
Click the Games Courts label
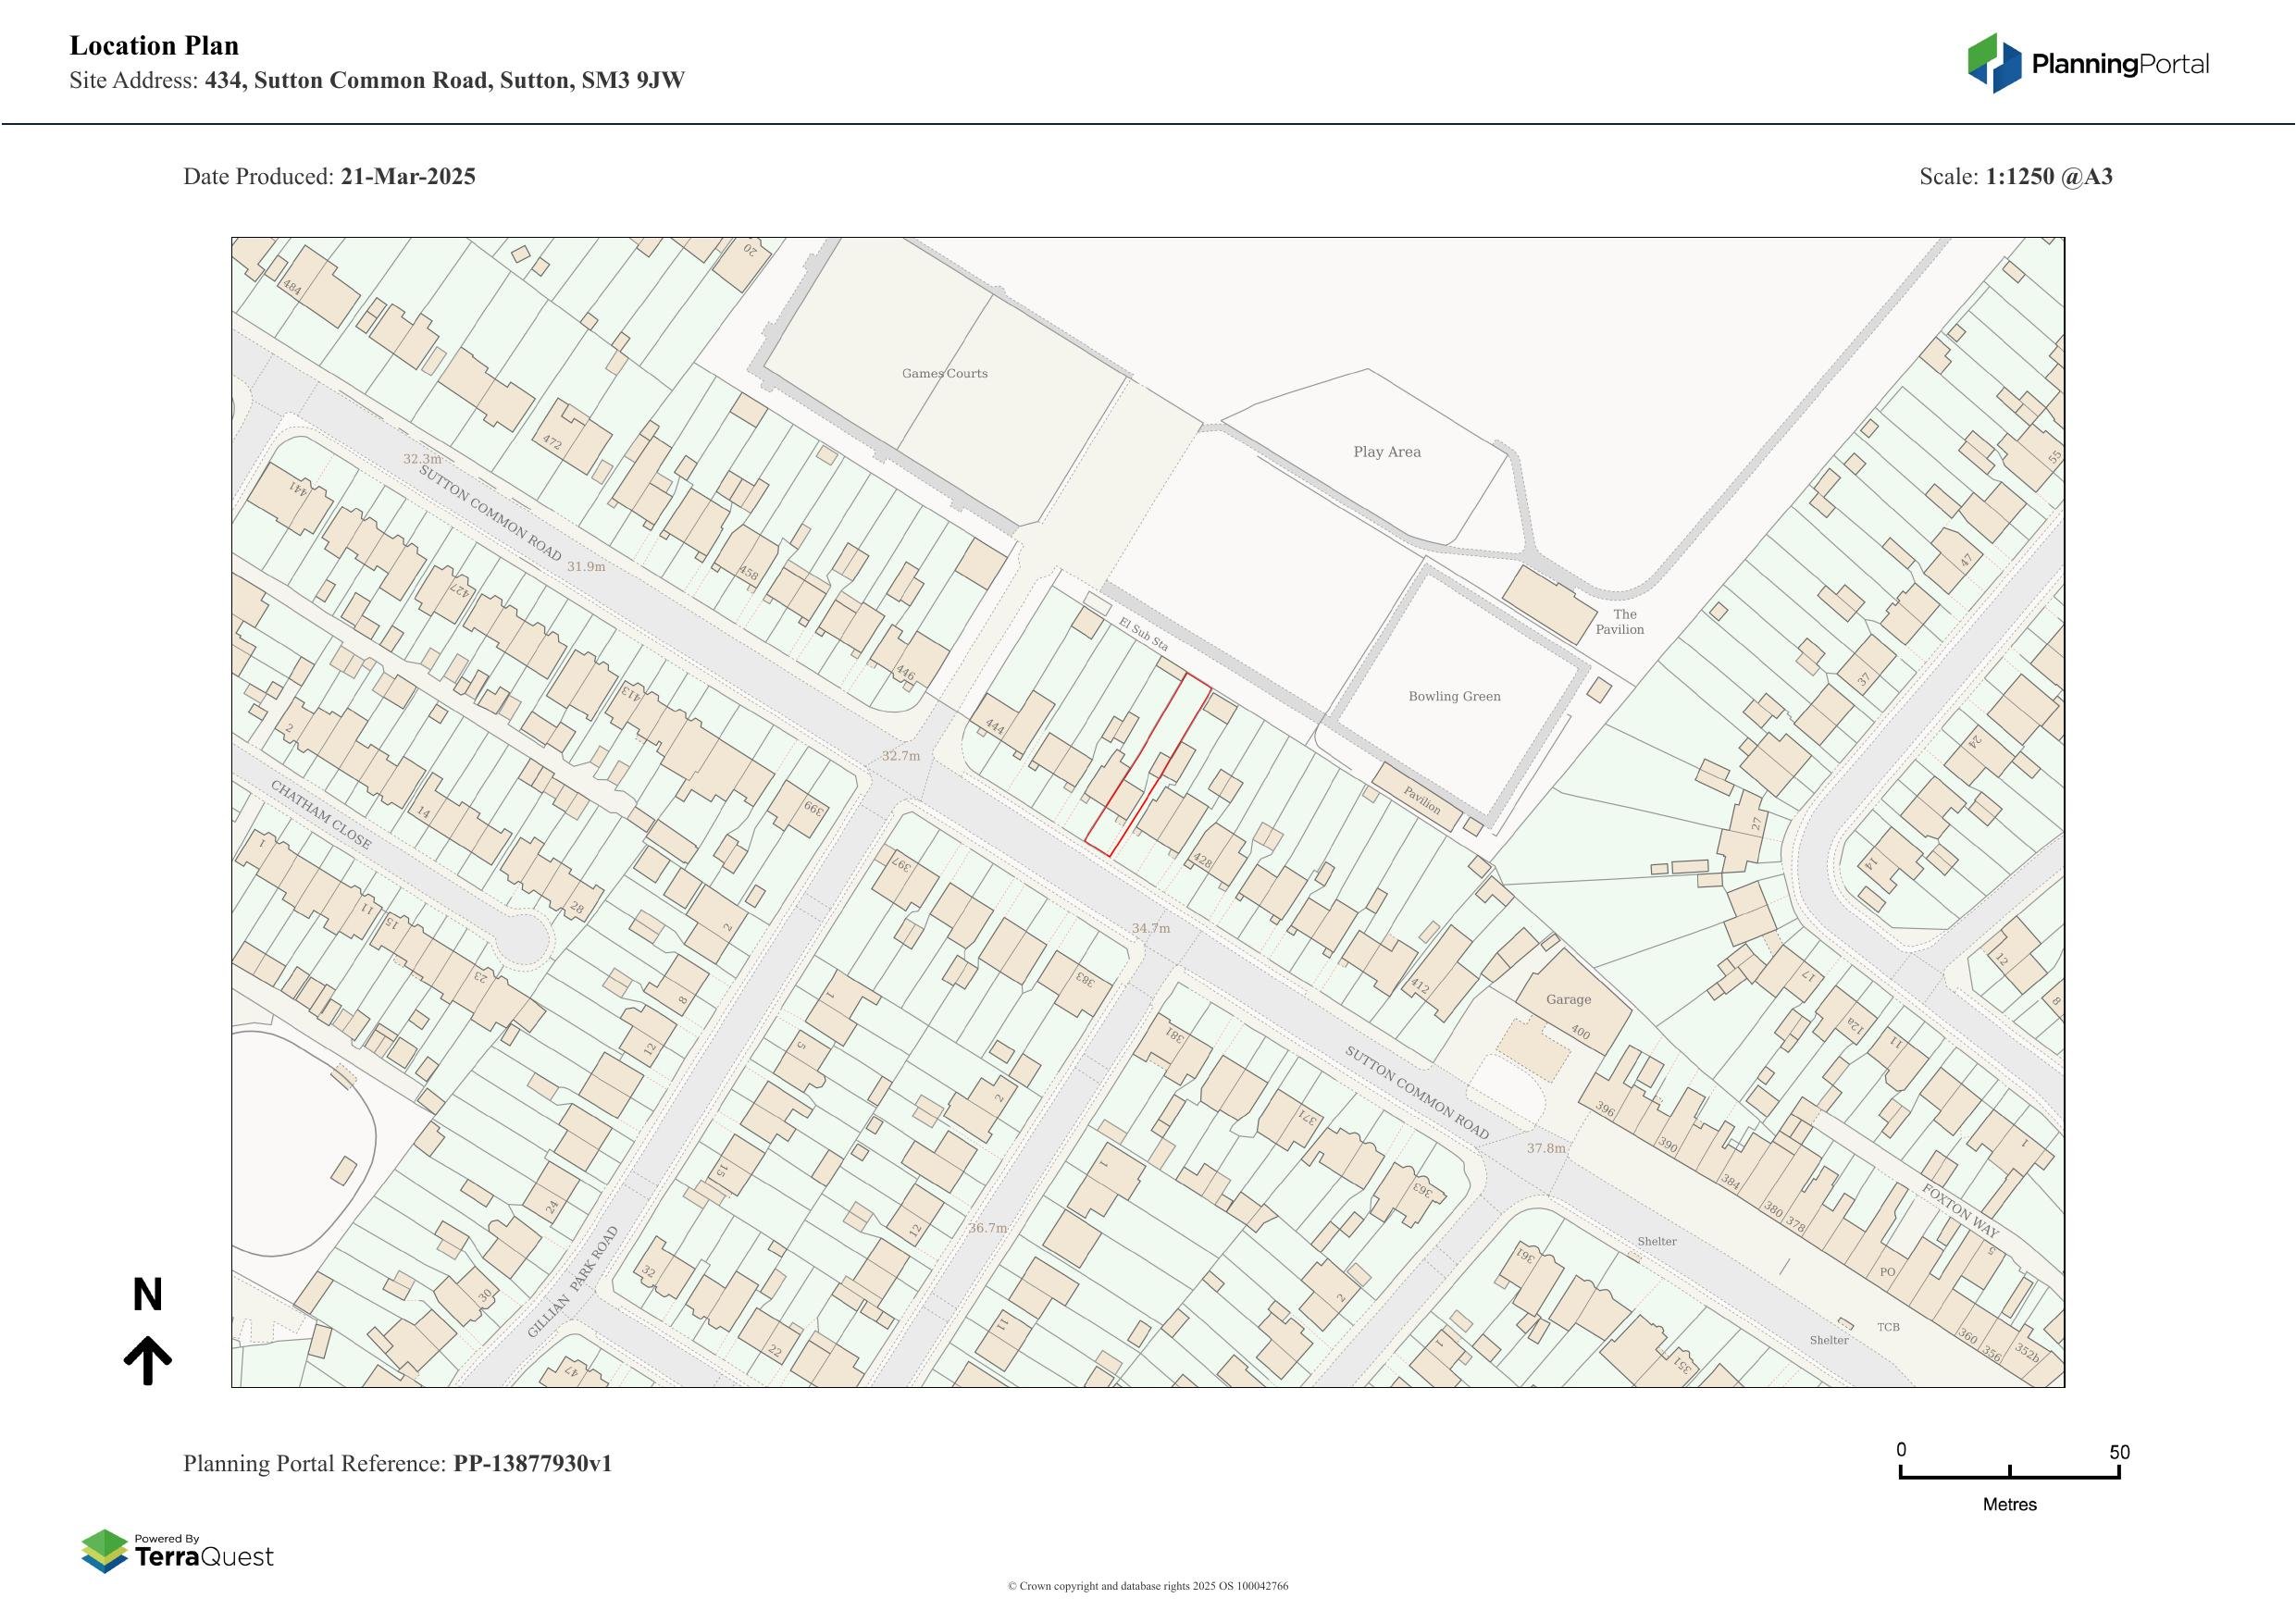pos(944,373)
